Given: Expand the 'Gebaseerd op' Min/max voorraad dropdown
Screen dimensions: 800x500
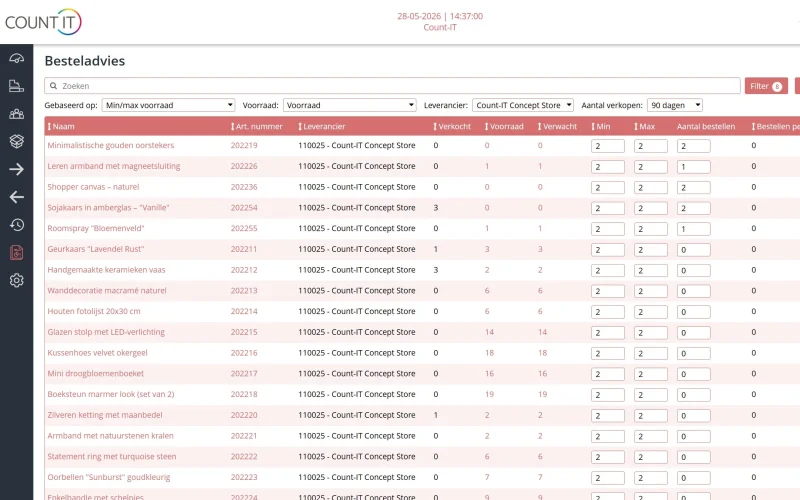Looking at the screenshot, I should pos(168,105).
